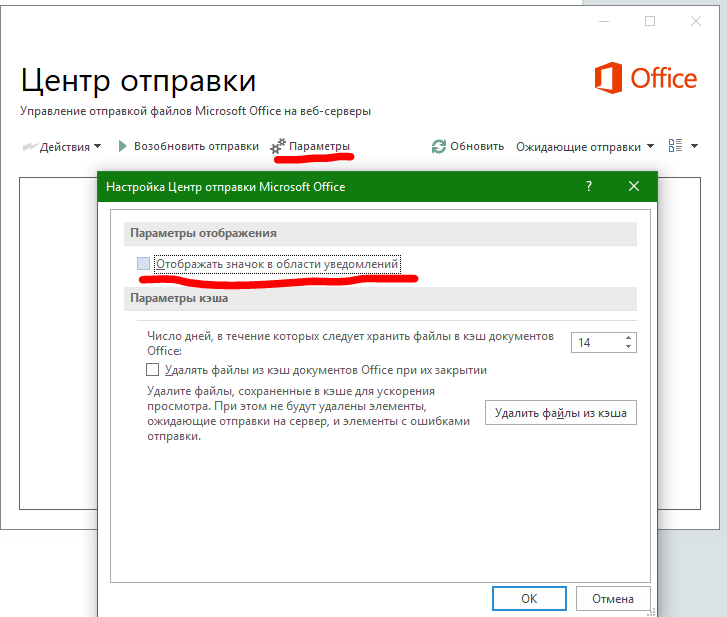Click the green refresh arrows icon
Image resolution: width=727 pixels, height=617 pixels.
coord(439,146)
